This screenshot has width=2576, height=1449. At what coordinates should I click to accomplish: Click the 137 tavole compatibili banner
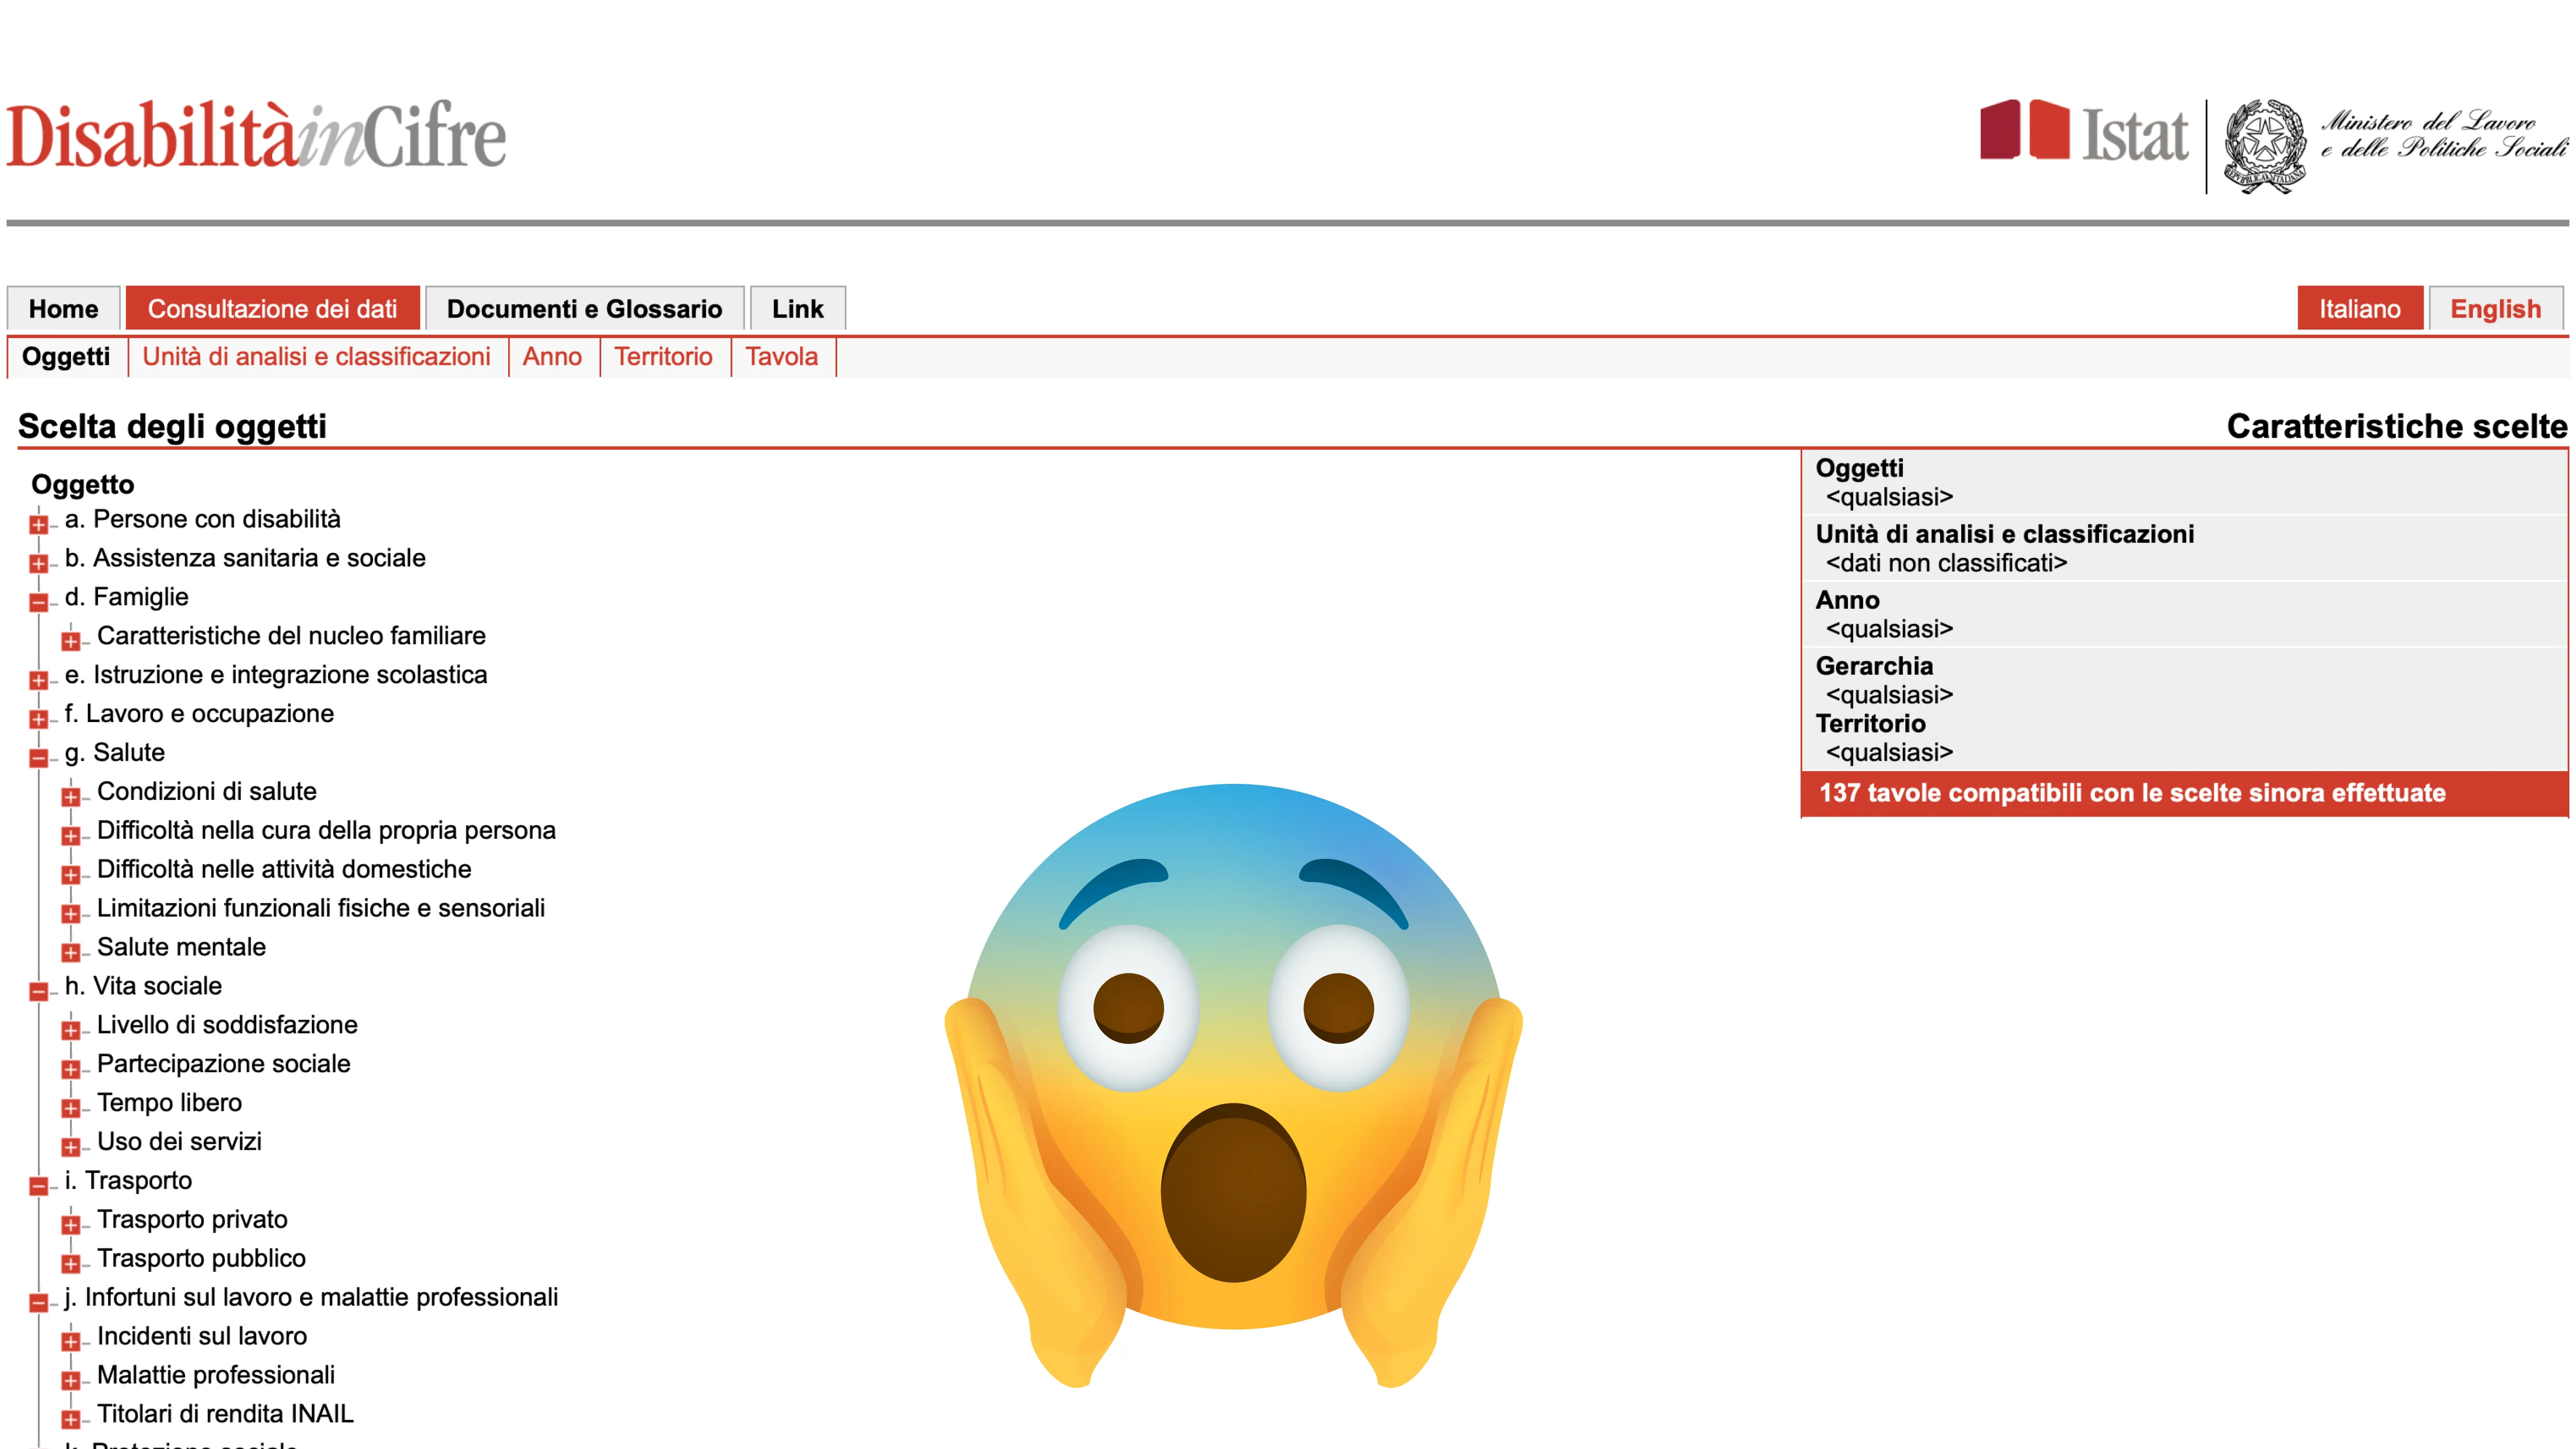[x=2132, y=793]
